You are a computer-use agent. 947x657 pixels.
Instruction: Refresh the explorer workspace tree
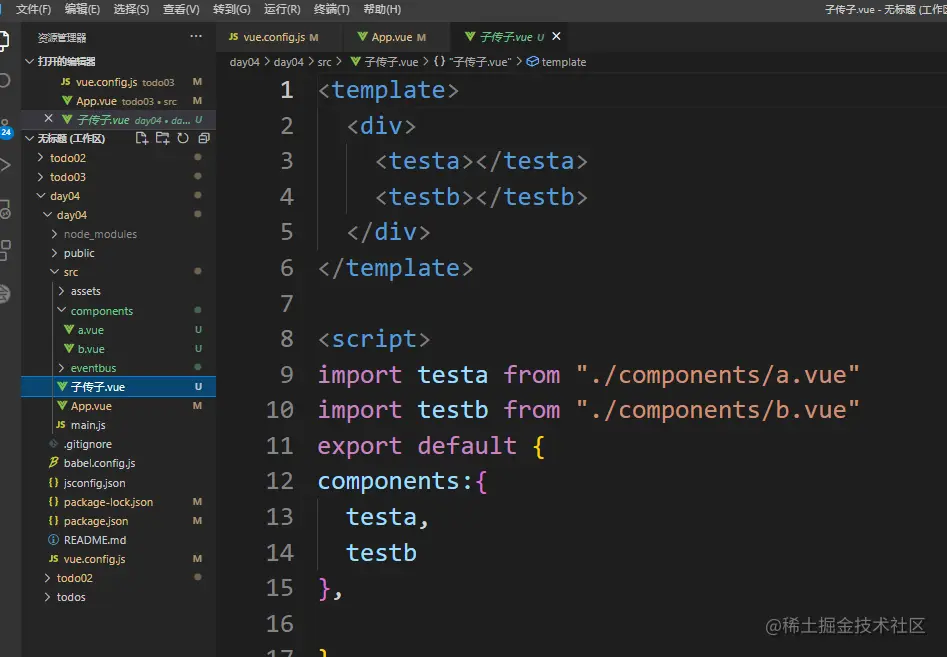coord(183,138)
